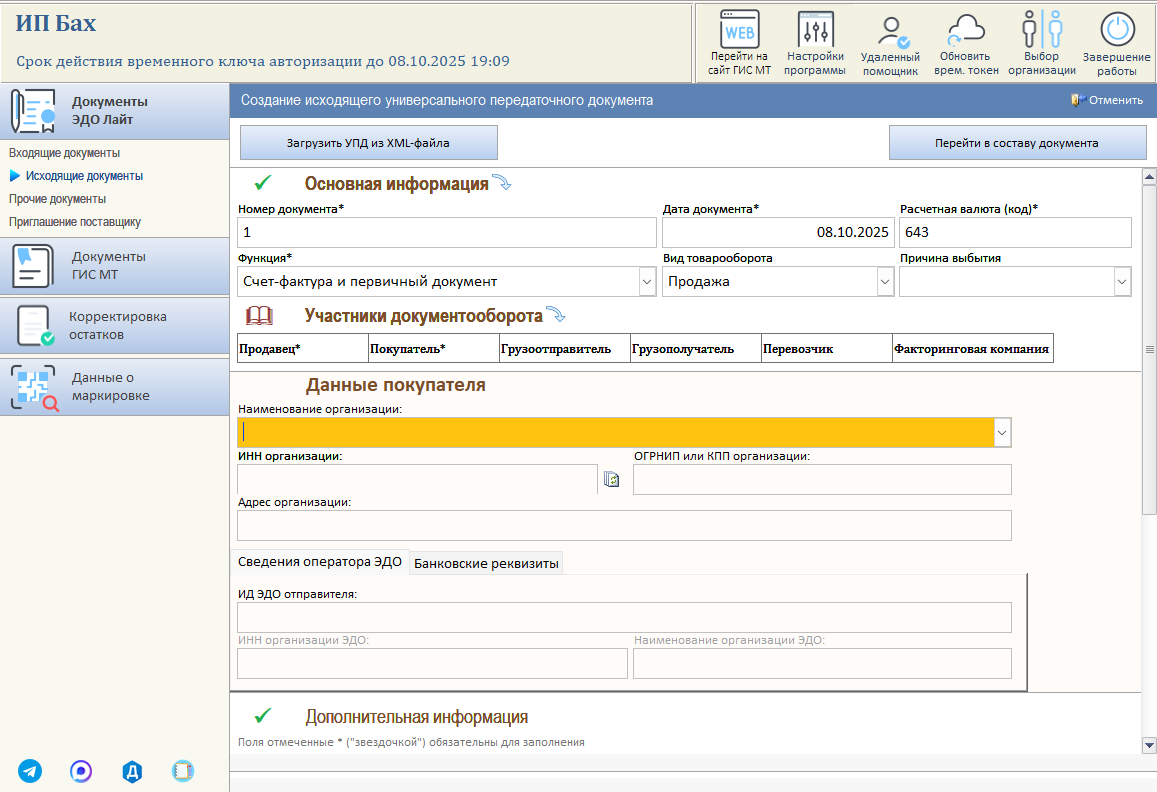Select the Покупатель* participant tab
Viewport: 1157px width, 792px height.
tap(434, 348)
